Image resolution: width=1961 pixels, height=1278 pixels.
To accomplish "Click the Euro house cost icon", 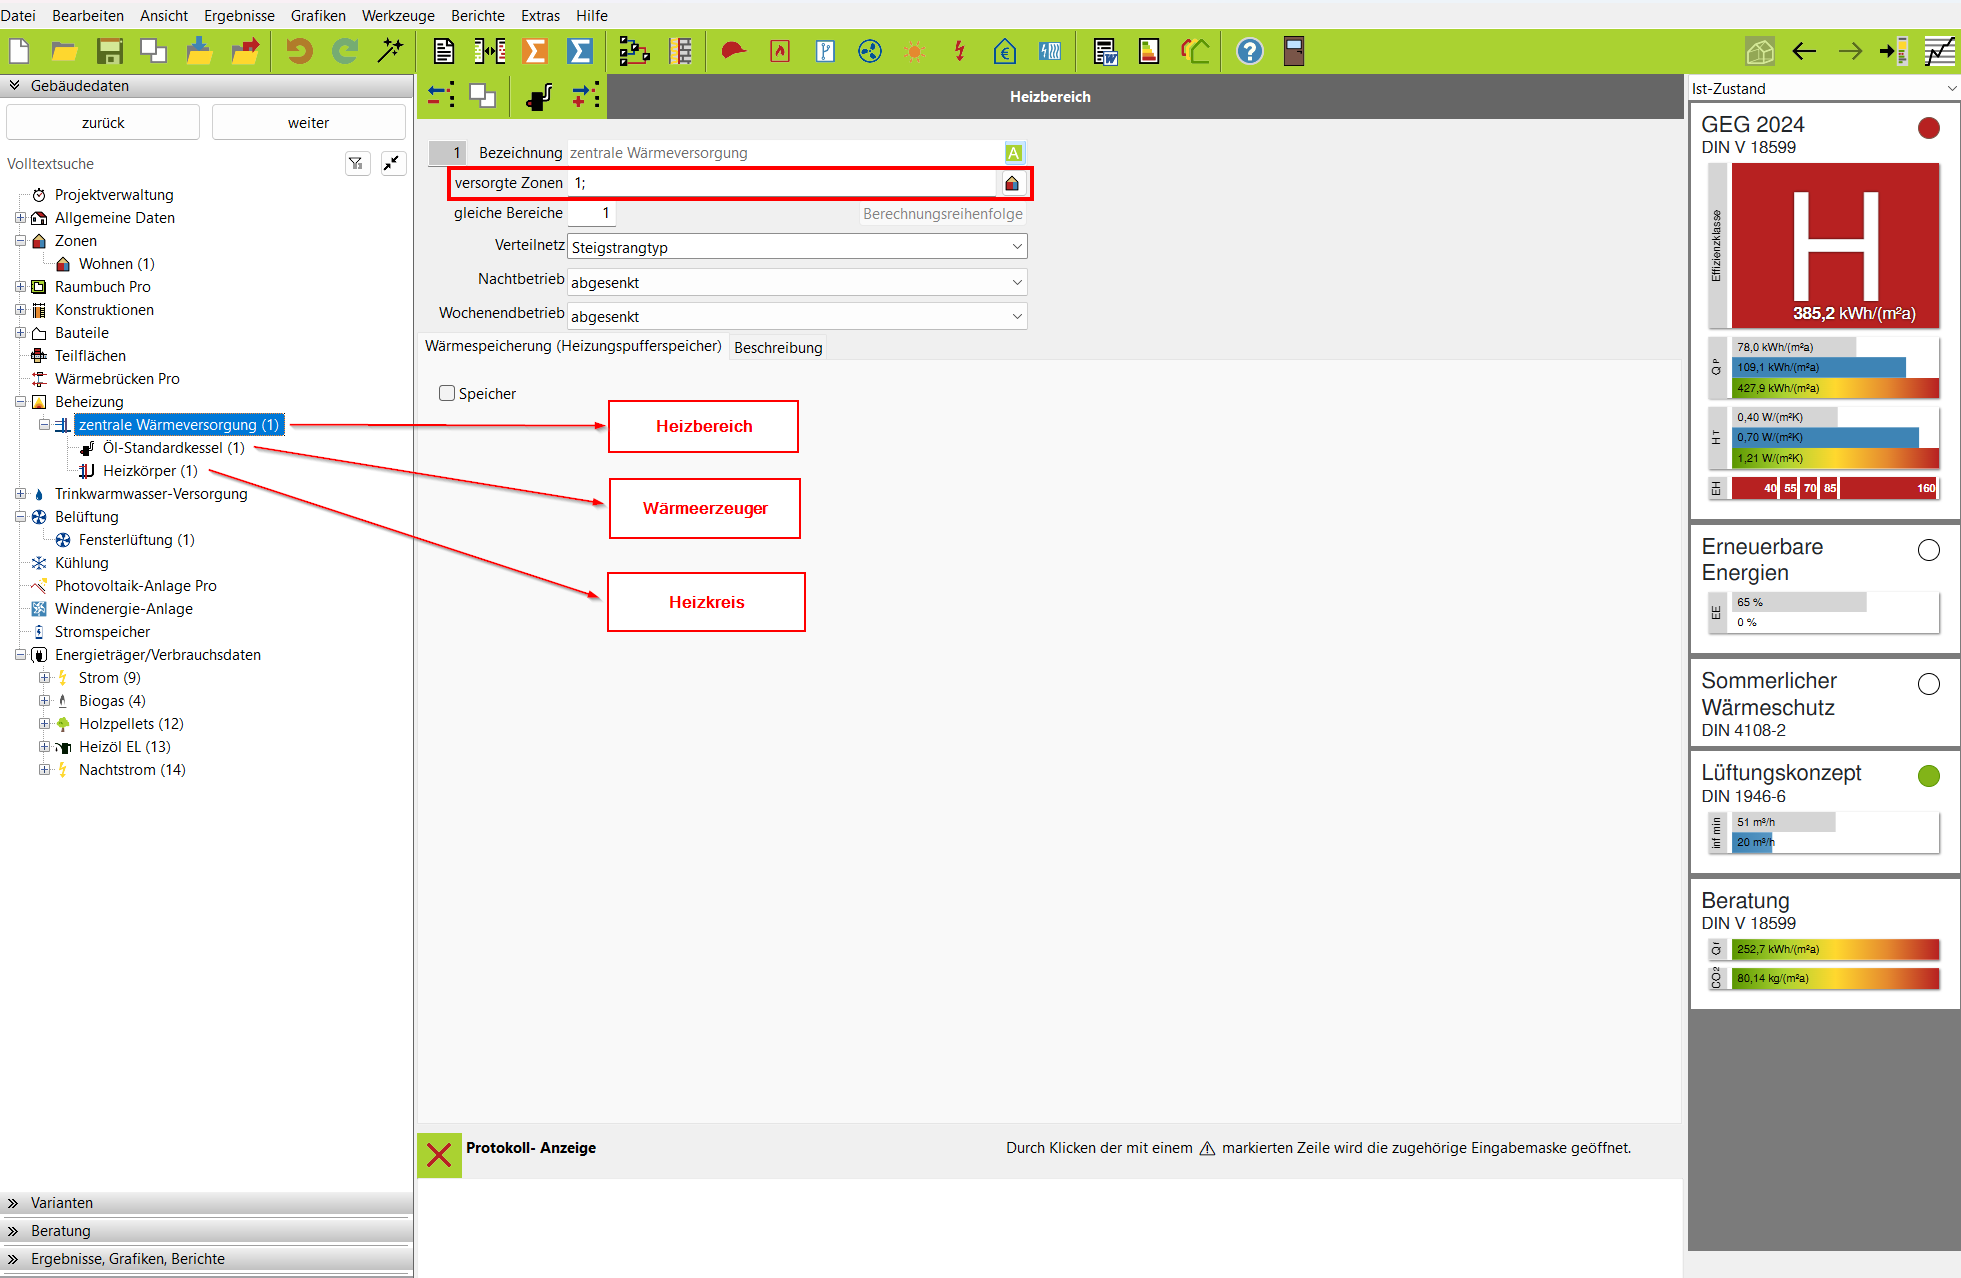I will coord(1005,51).
